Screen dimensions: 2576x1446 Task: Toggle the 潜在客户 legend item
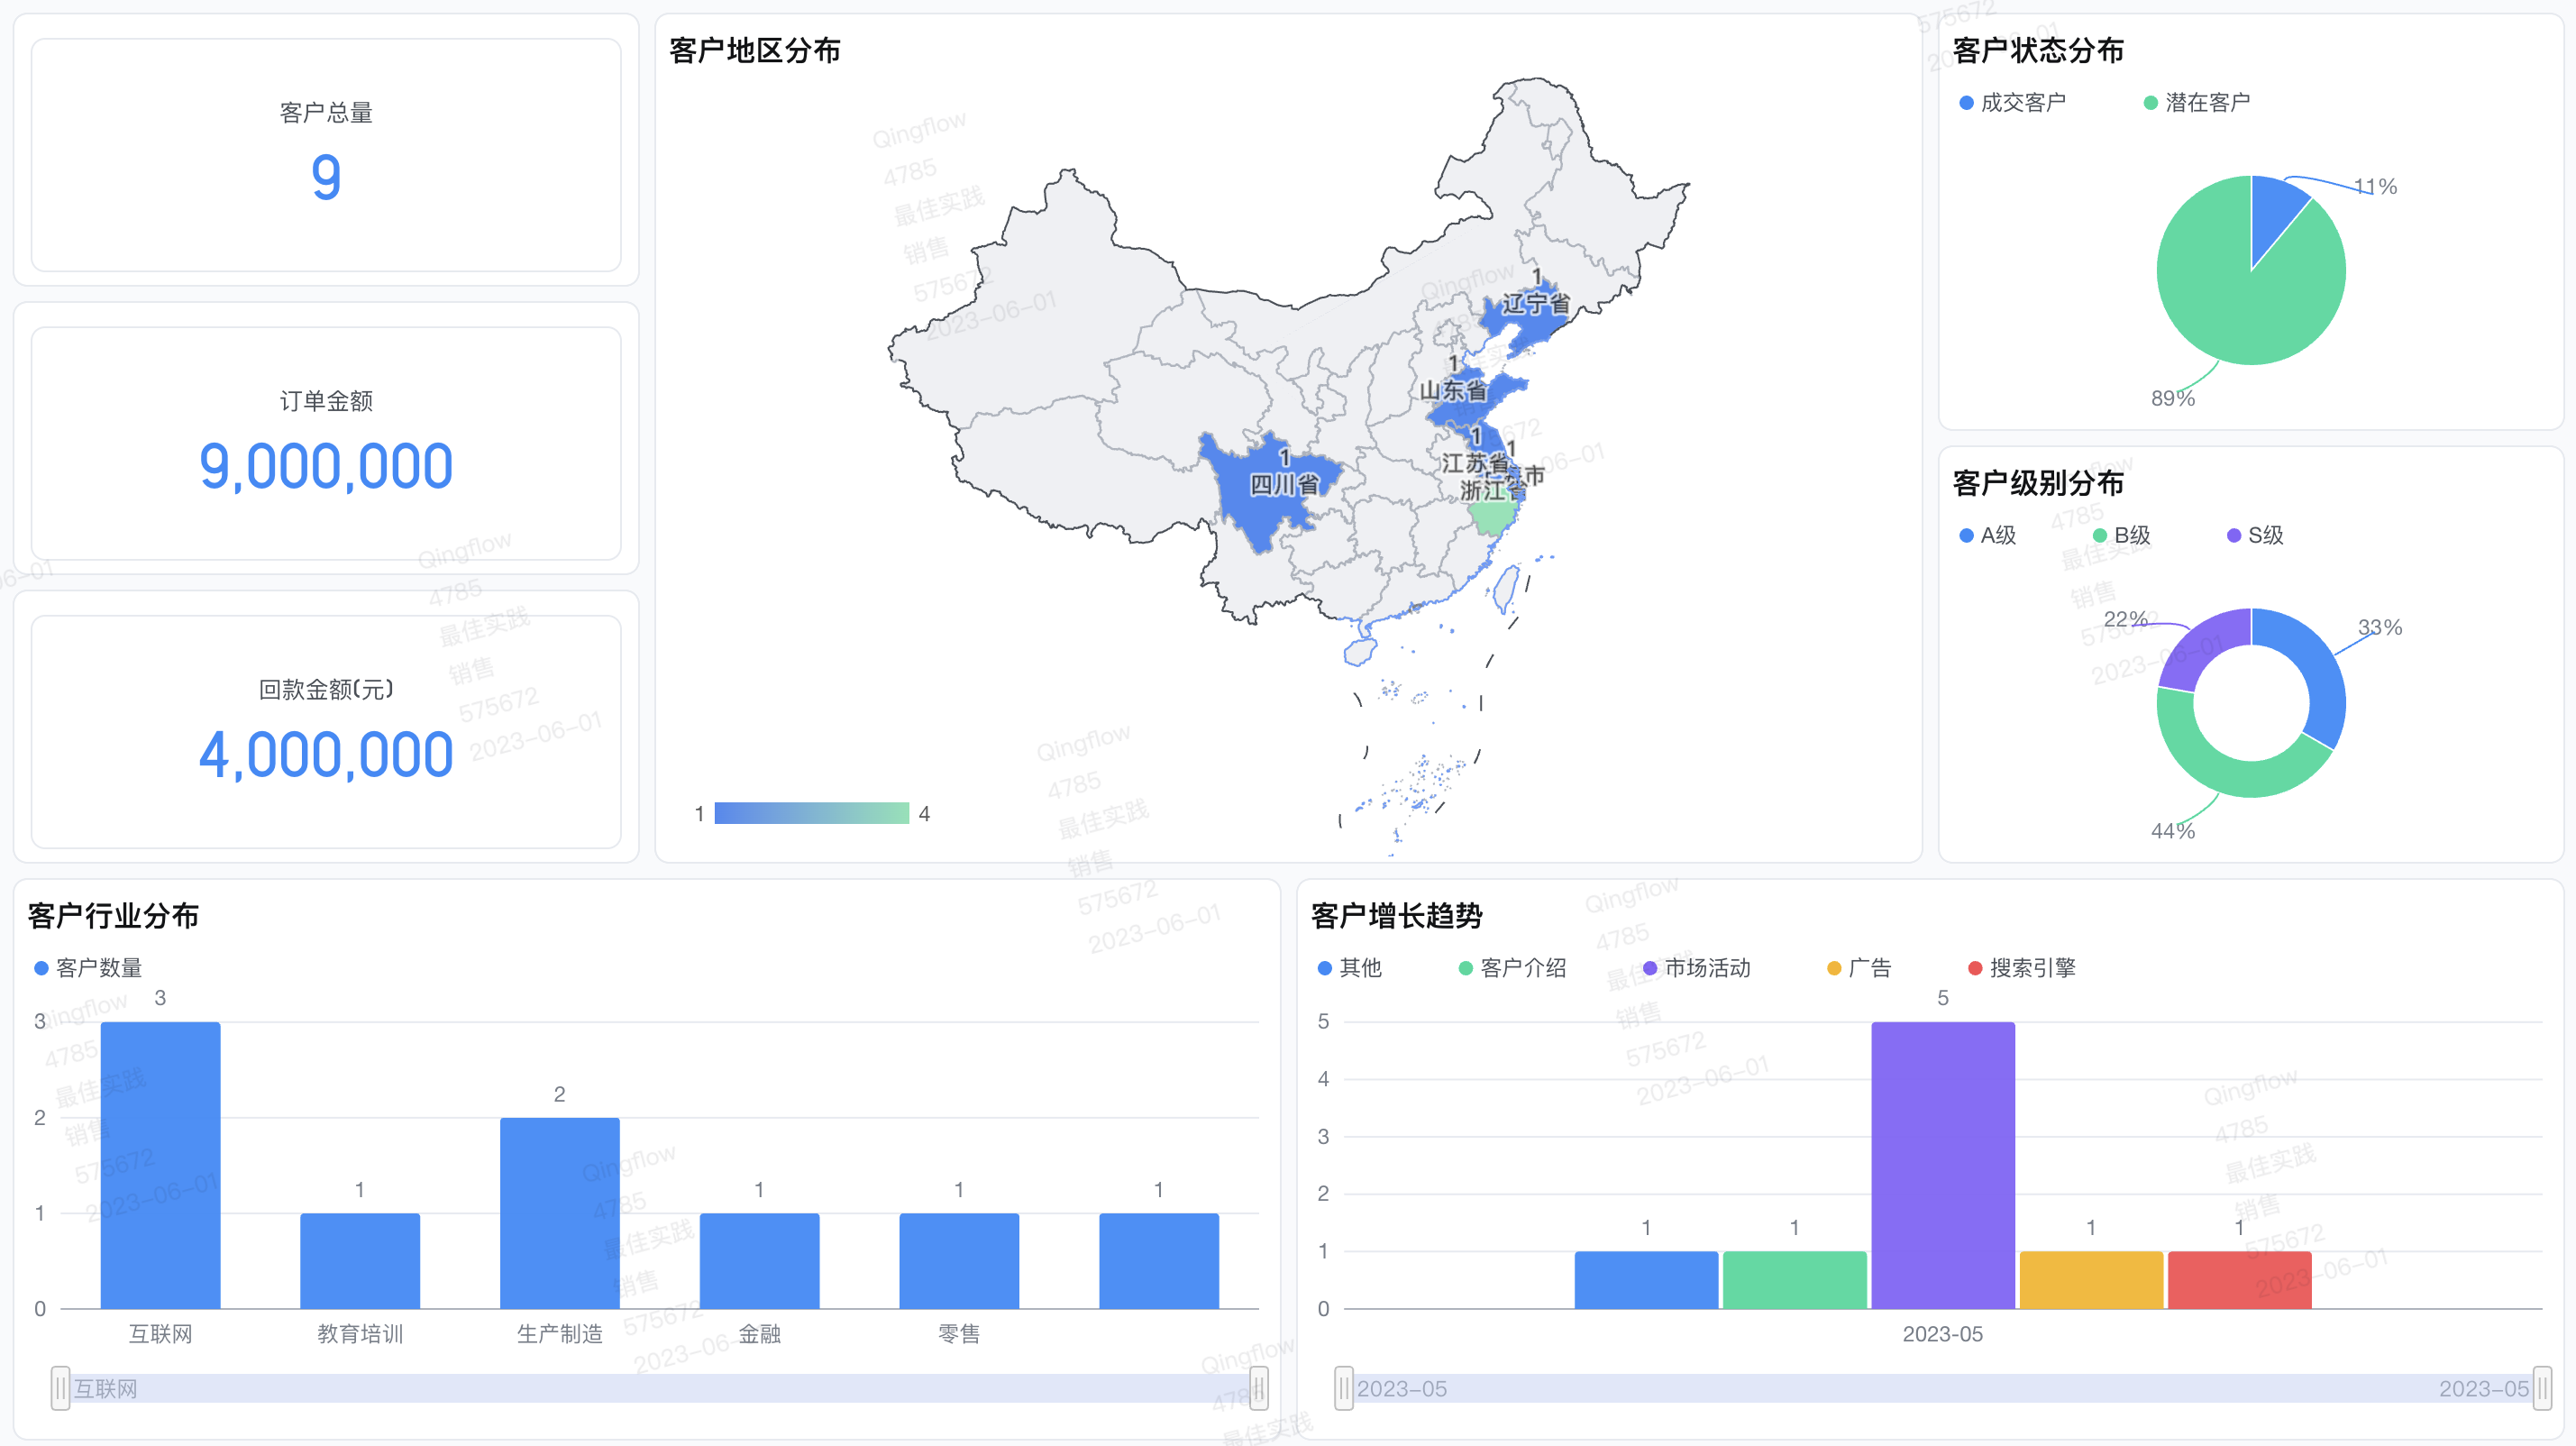click(x=2196, y=103)
